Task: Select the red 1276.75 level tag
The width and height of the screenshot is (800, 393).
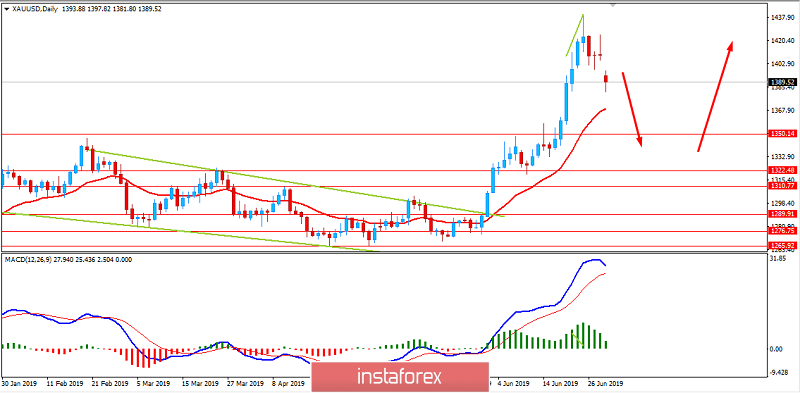Action: point(783,231)
